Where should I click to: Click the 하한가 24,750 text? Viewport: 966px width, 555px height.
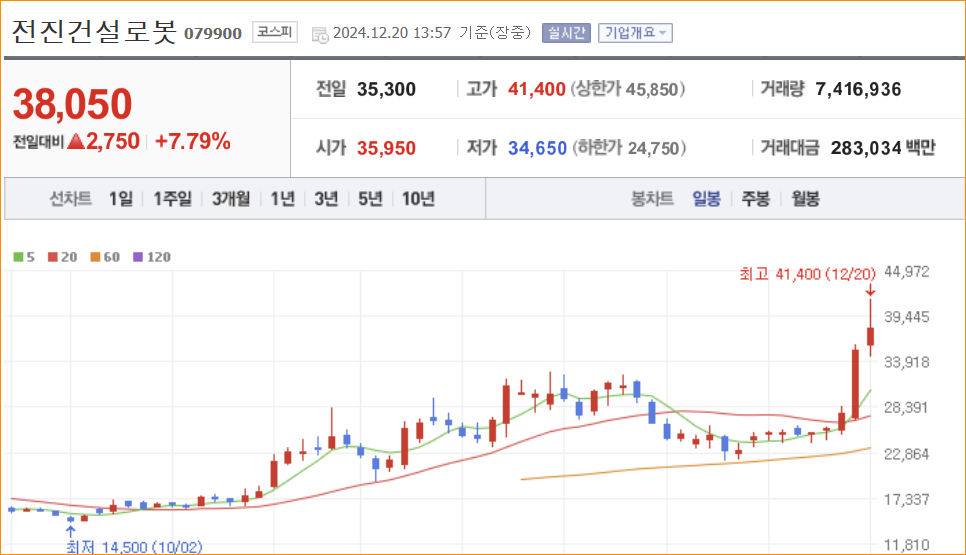[x=628, y=148]
